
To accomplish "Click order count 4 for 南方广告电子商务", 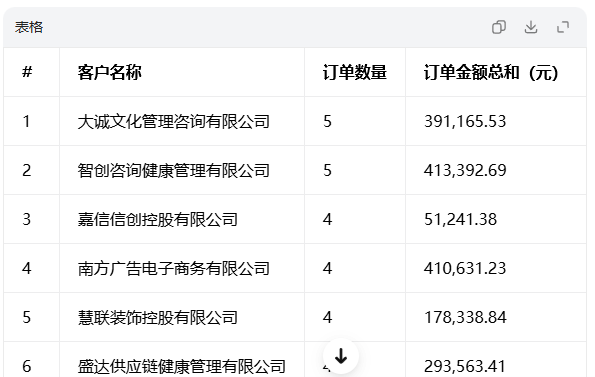I will [327, 268].
